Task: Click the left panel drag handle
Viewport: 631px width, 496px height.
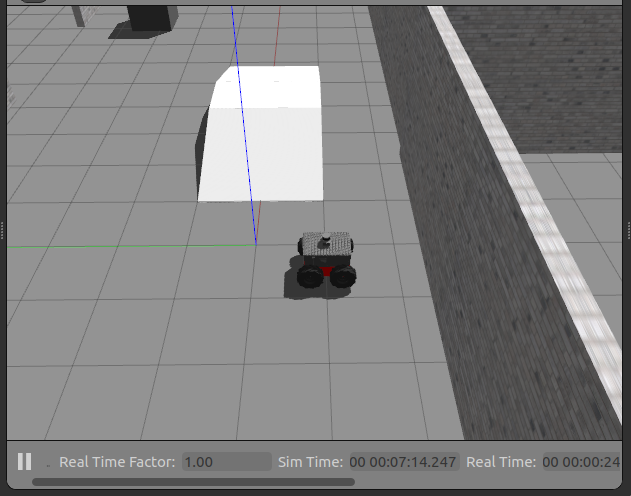Action: click(2, 231)
